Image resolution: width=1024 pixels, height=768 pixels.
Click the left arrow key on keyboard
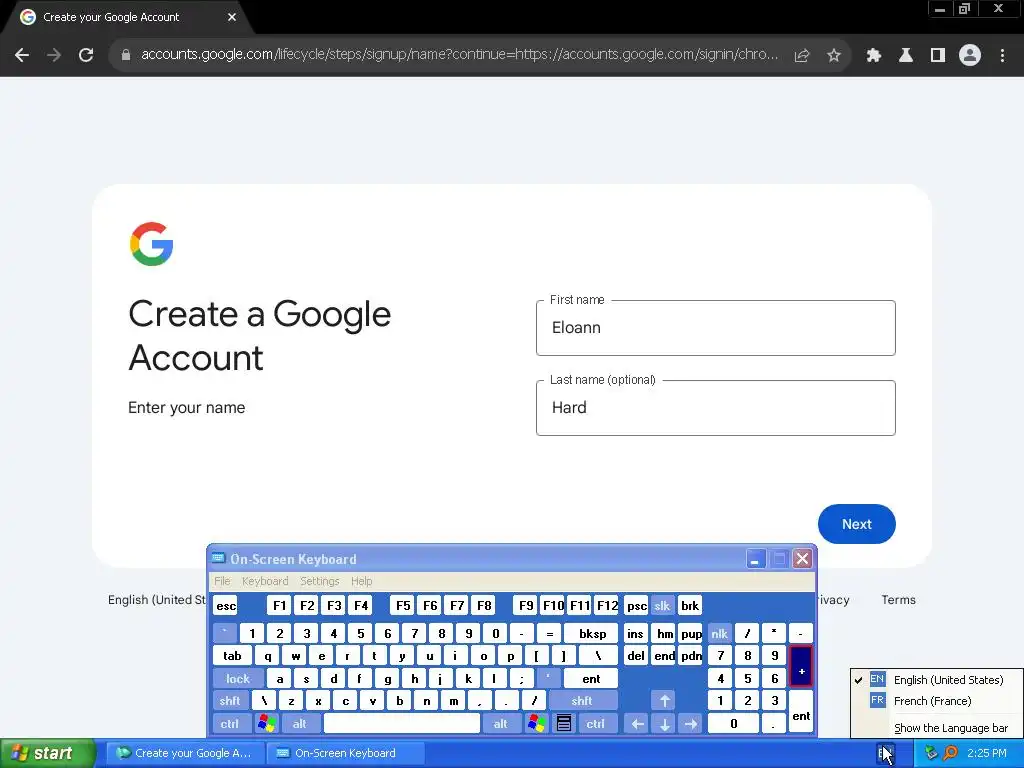tap(637, 724)
